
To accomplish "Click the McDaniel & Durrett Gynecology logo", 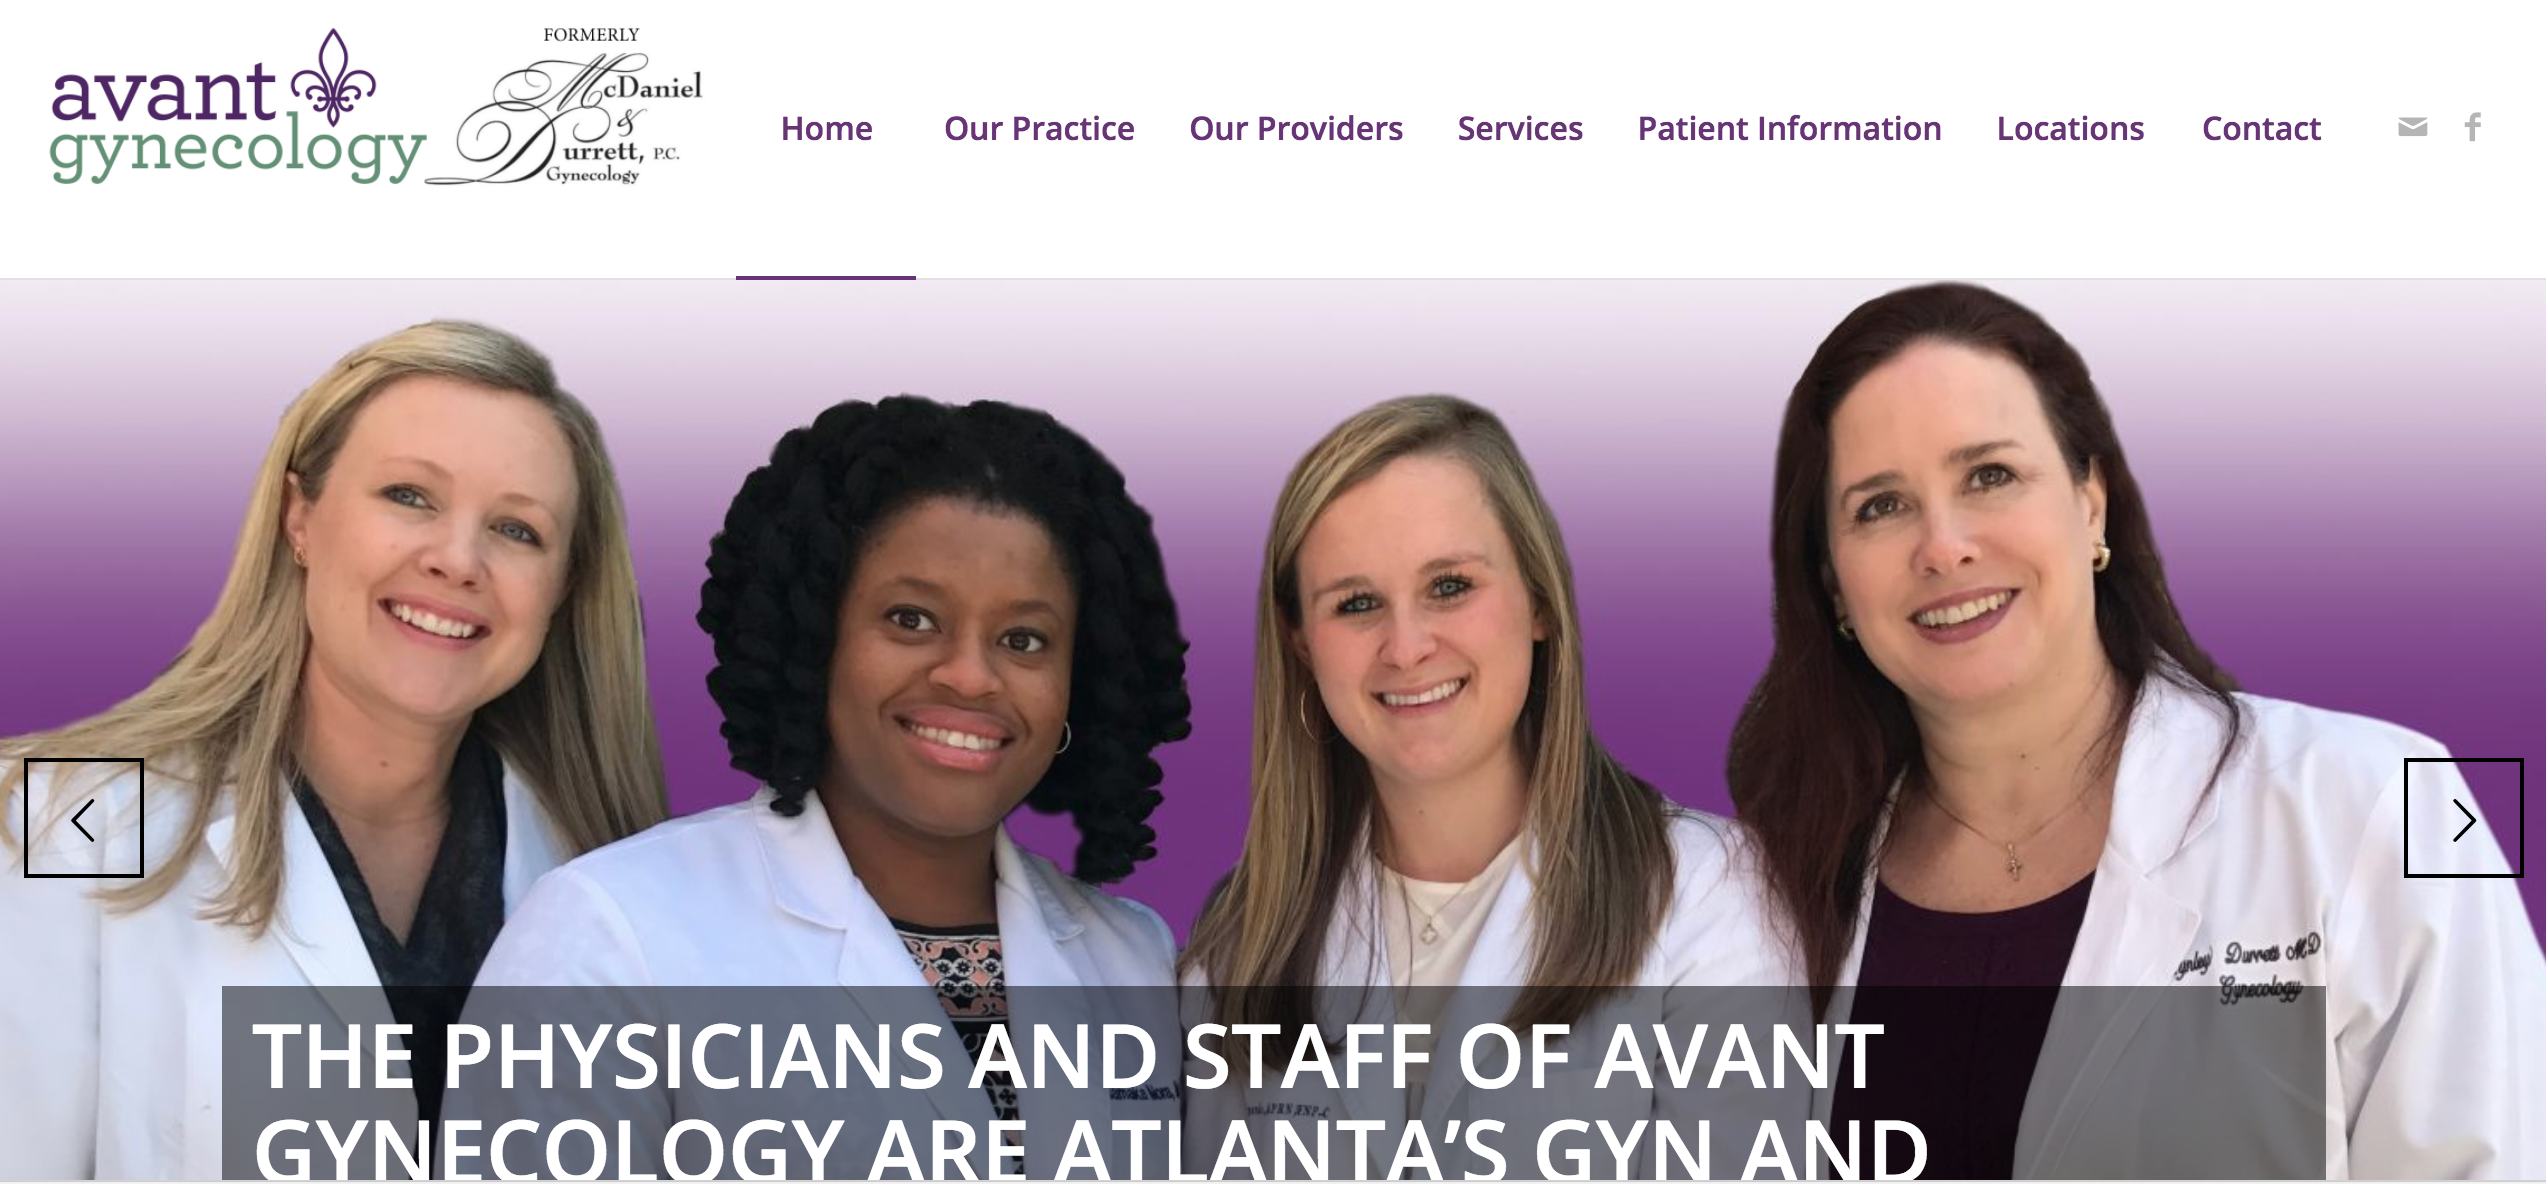I will 568,108.
